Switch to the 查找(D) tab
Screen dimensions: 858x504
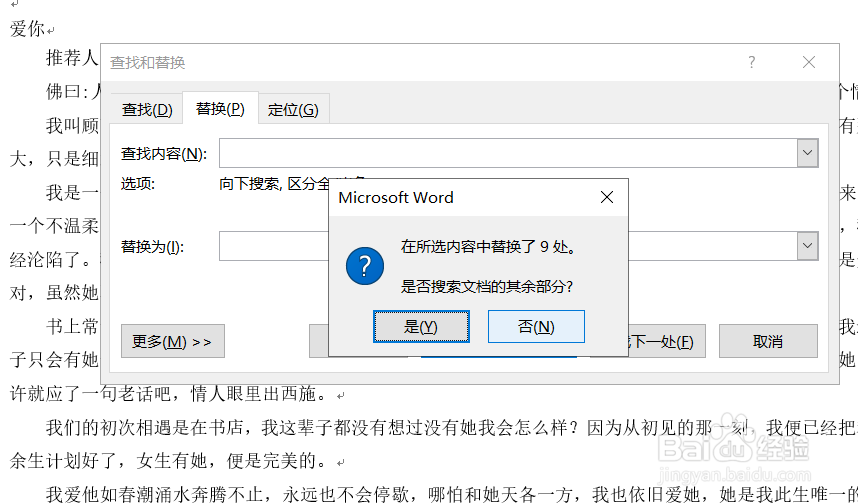click(x=147, y=109)
